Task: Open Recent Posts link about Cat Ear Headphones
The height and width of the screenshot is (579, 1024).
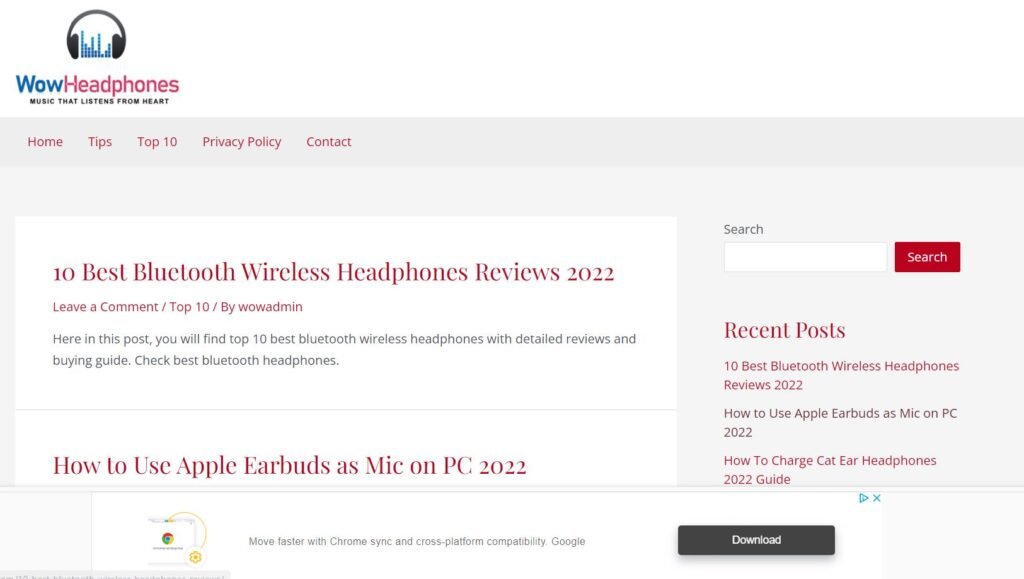Action: tap(829, 469)
